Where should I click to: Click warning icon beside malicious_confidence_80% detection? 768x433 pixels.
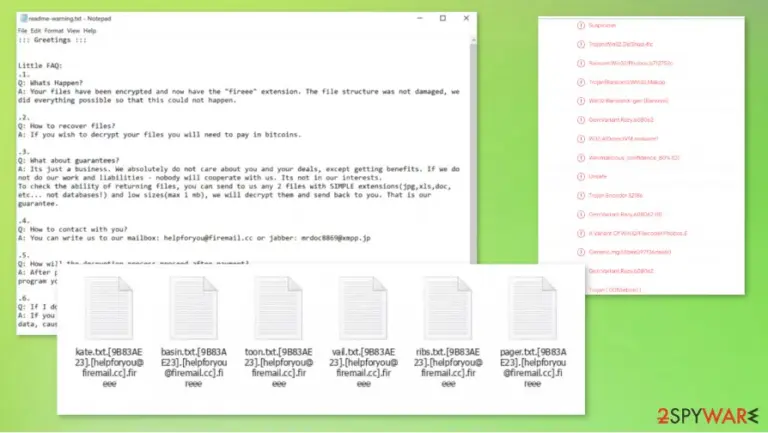click(581, 158)
